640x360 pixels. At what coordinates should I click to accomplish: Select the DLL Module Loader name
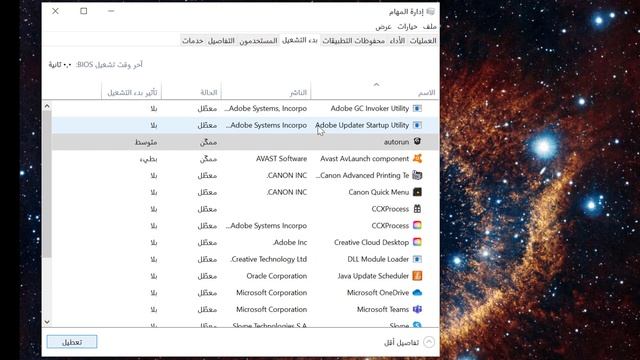coord(378,259)
